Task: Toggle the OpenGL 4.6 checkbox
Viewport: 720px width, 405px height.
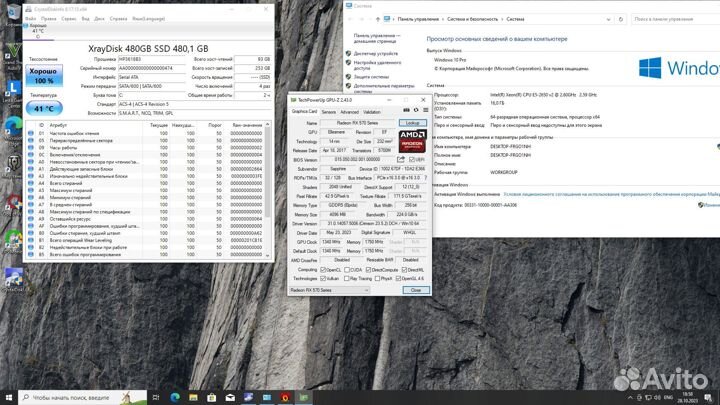Action: coord(398,279)
